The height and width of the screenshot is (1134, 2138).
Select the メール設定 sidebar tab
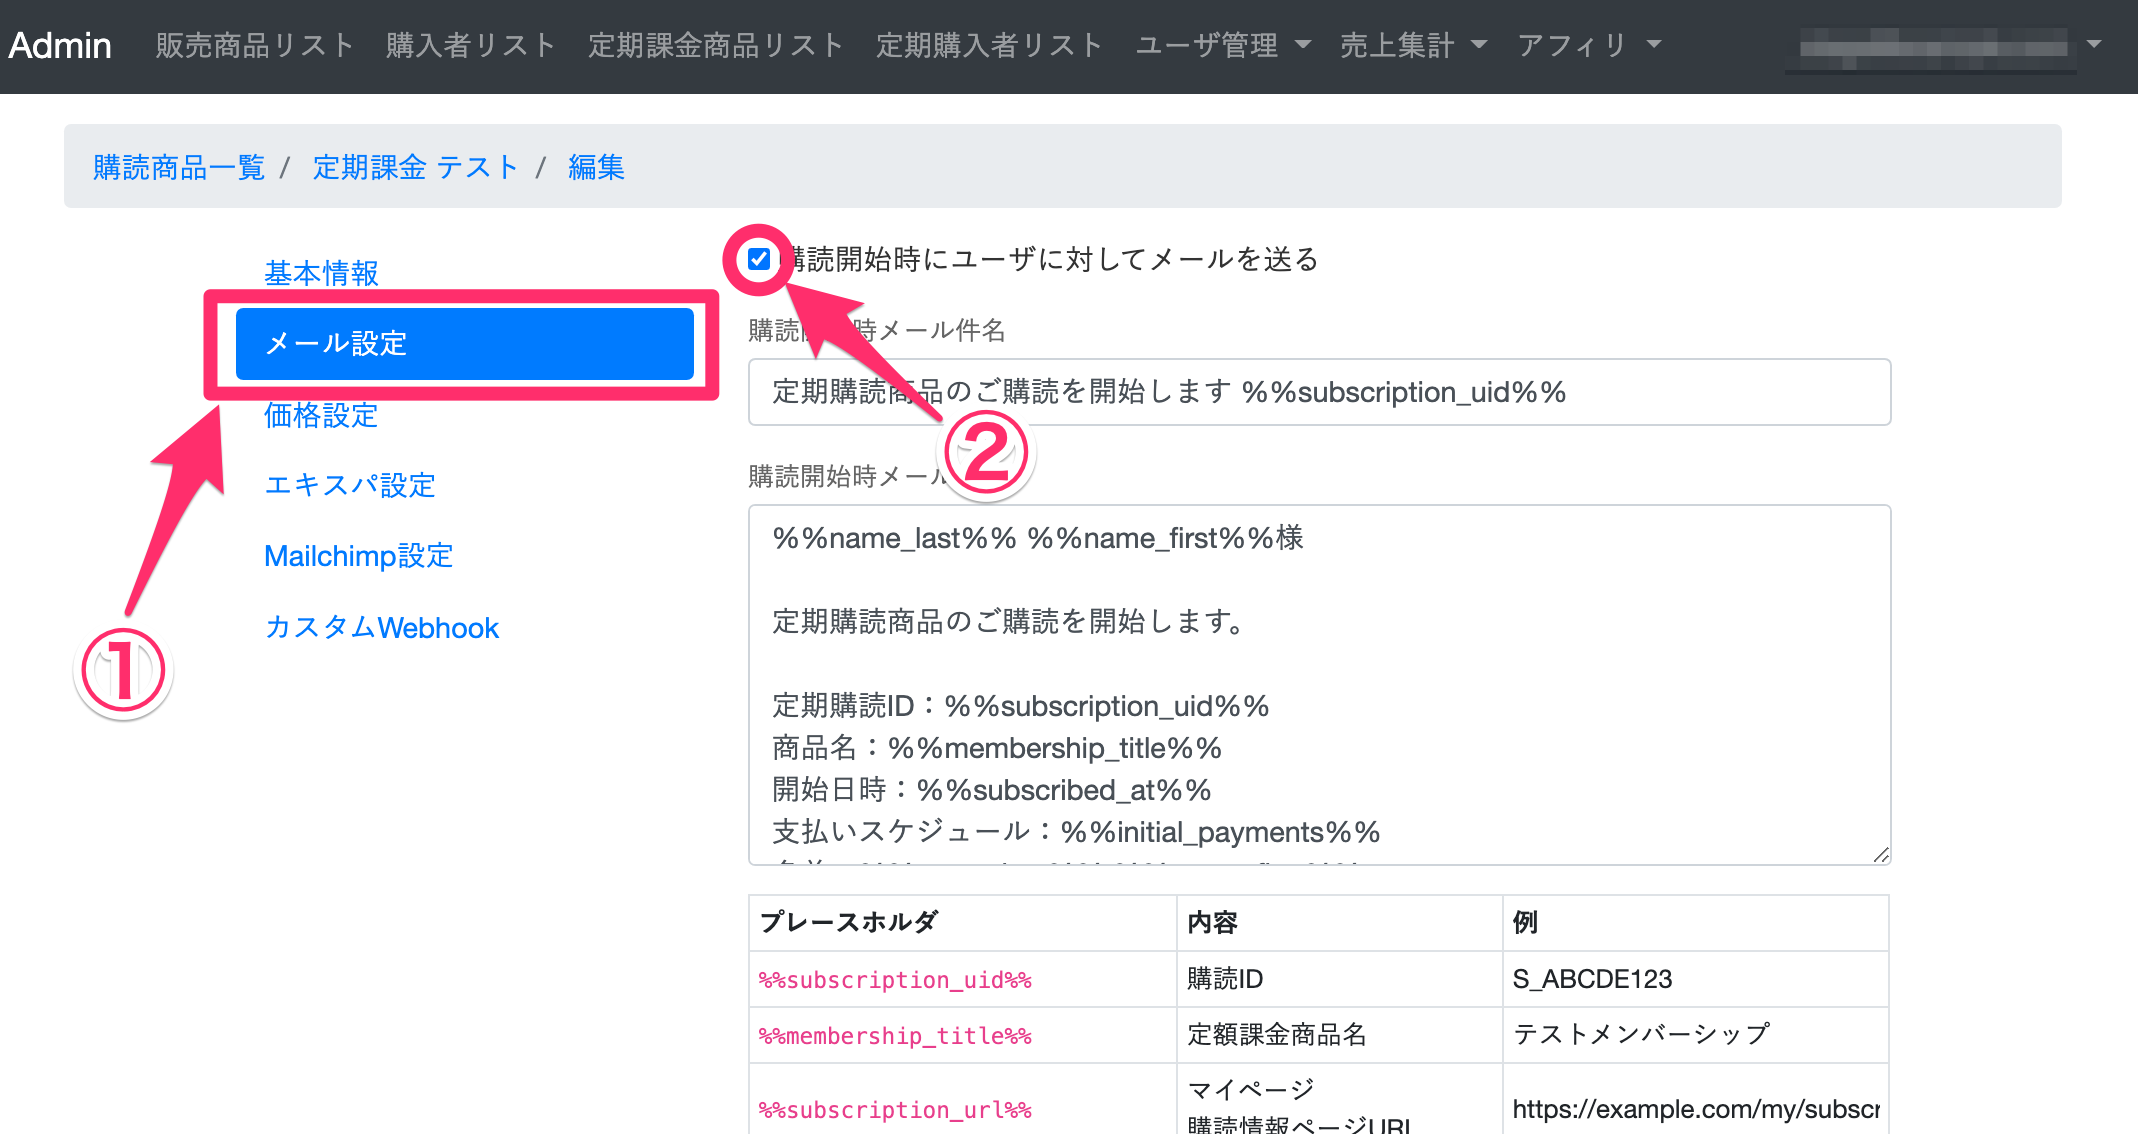point(464,344)
